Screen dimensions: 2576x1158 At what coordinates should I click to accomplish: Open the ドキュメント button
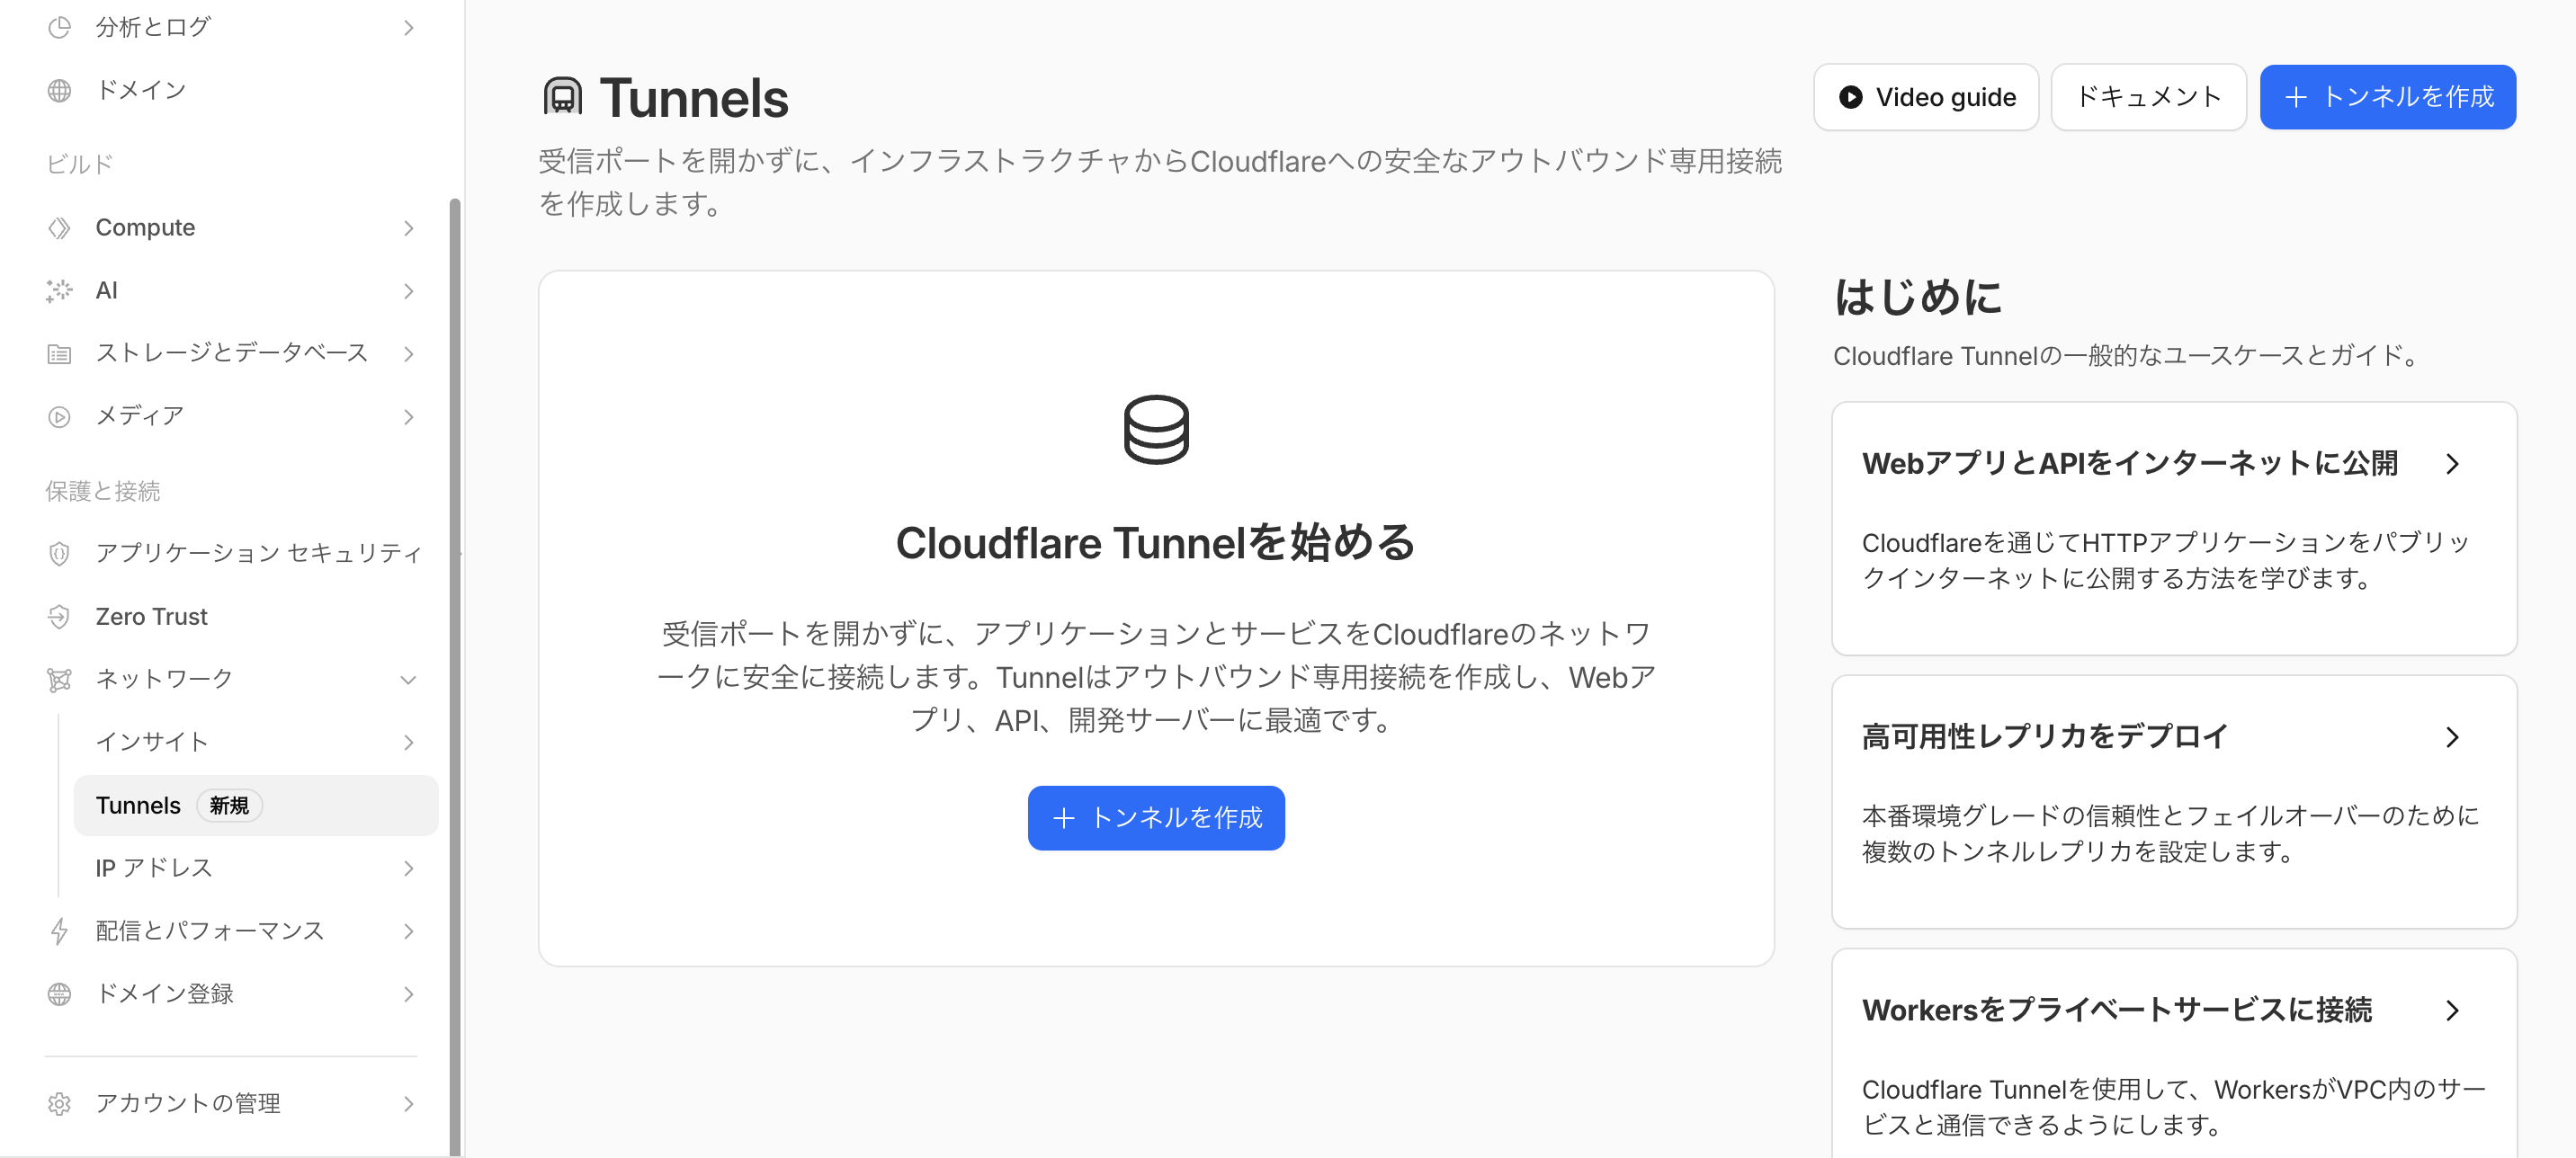pyautogui.click(x=2148, y=97)
